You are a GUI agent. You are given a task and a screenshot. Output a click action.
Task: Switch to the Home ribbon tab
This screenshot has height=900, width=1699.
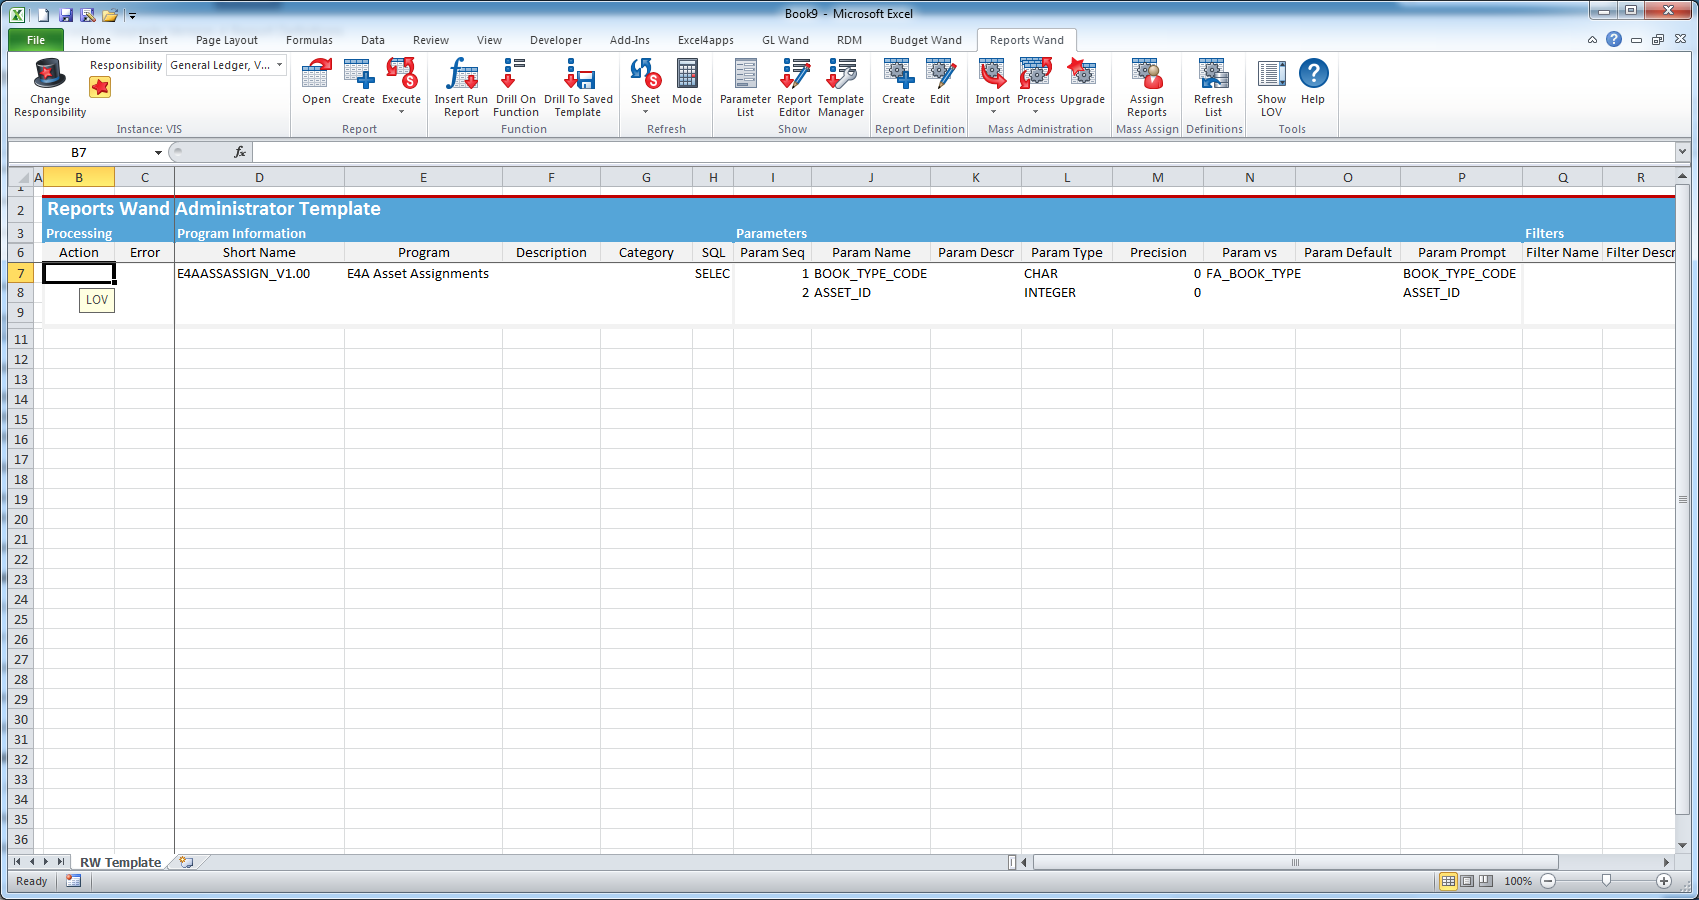click(96, 40)
